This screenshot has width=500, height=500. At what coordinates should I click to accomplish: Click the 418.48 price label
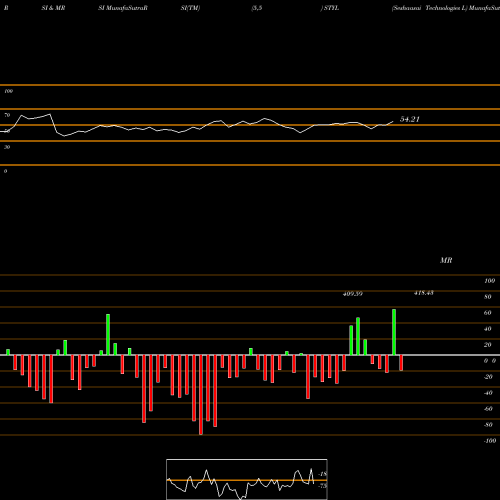(424, 293)
